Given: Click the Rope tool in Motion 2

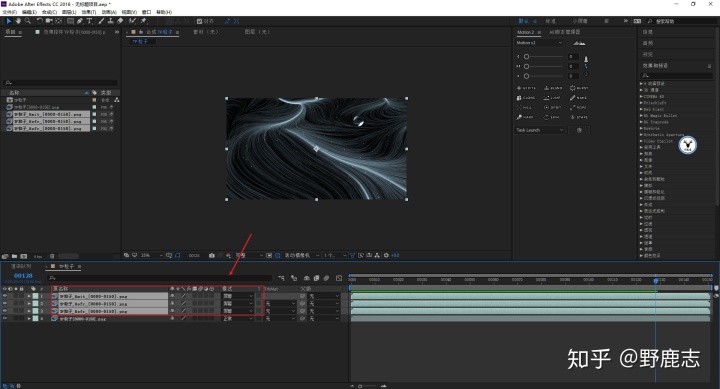Looking at the screenshot, I should coord(578,107).
